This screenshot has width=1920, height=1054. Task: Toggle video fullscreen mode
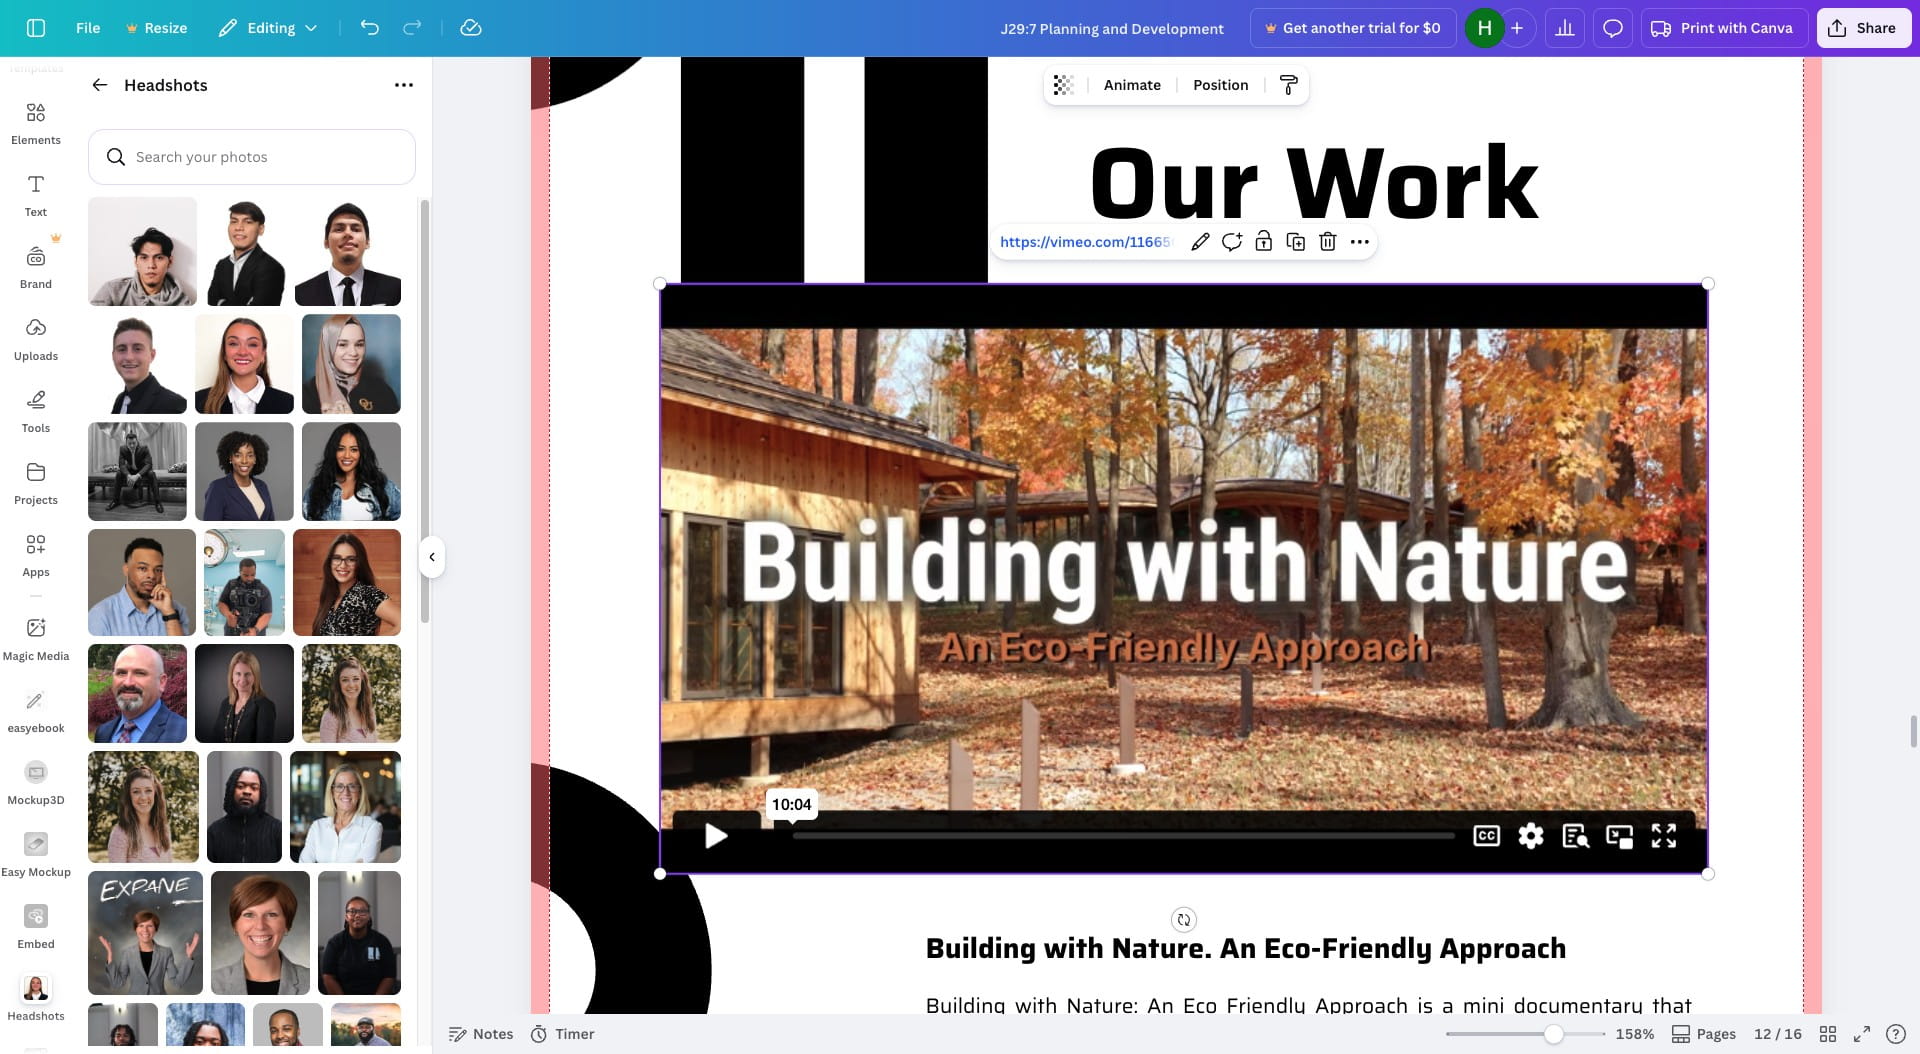(1664, 836)
